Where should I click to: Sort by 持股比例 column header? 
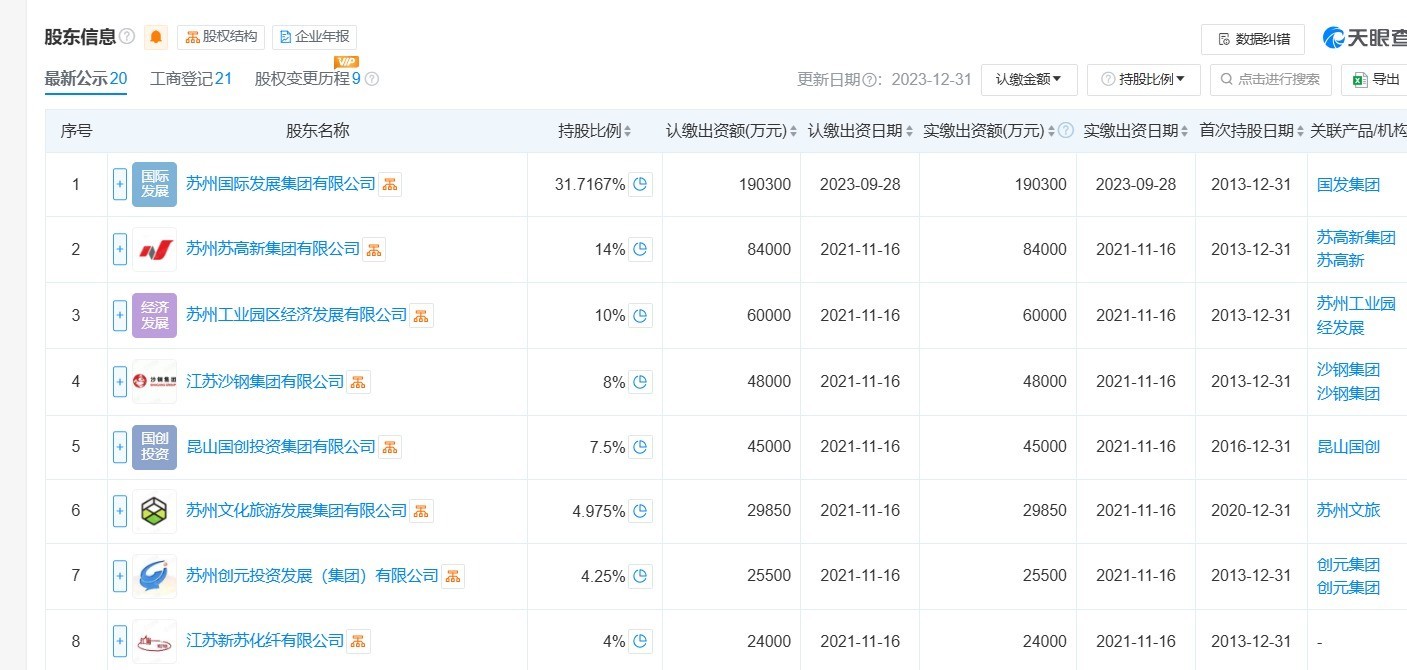click(596, 131)
